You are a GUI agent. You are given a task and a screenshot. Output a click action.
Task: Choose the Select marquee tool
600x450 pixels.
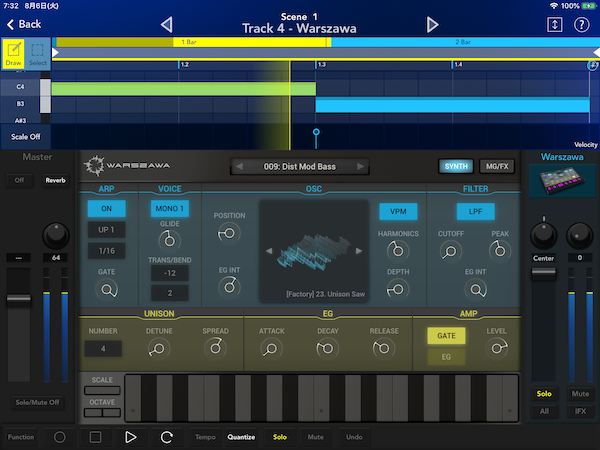coord(38,53)
